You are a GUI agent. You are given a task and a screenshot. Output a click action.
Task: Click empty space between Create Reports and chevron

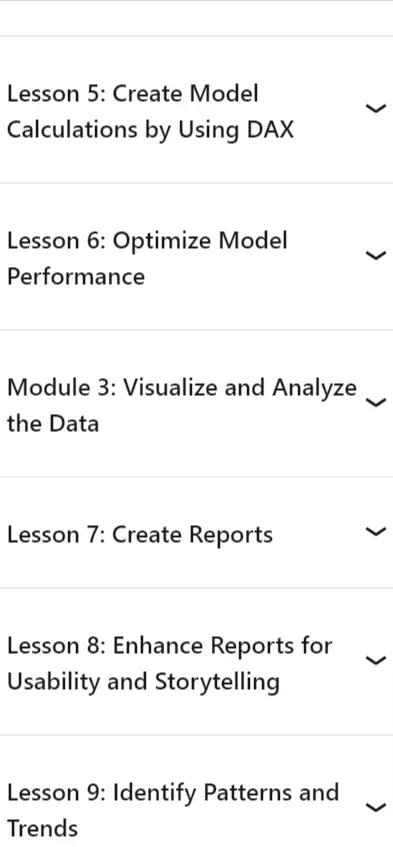point(319,533)
